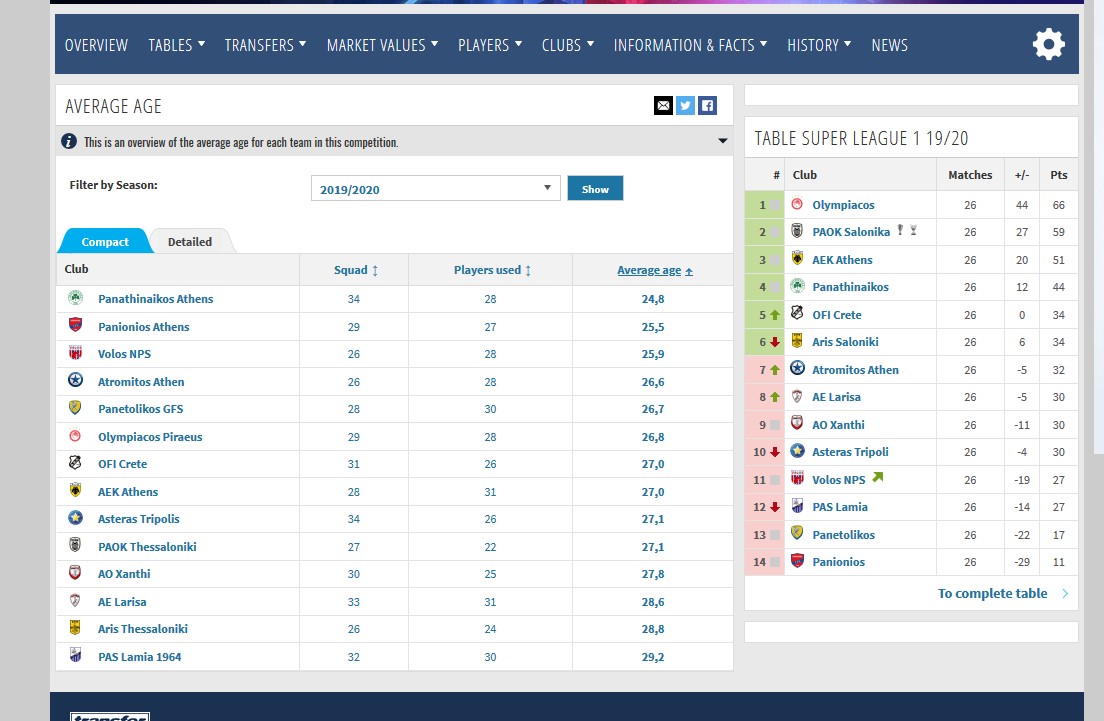Open the Tables dropdown menu

(x=177, y=45)
